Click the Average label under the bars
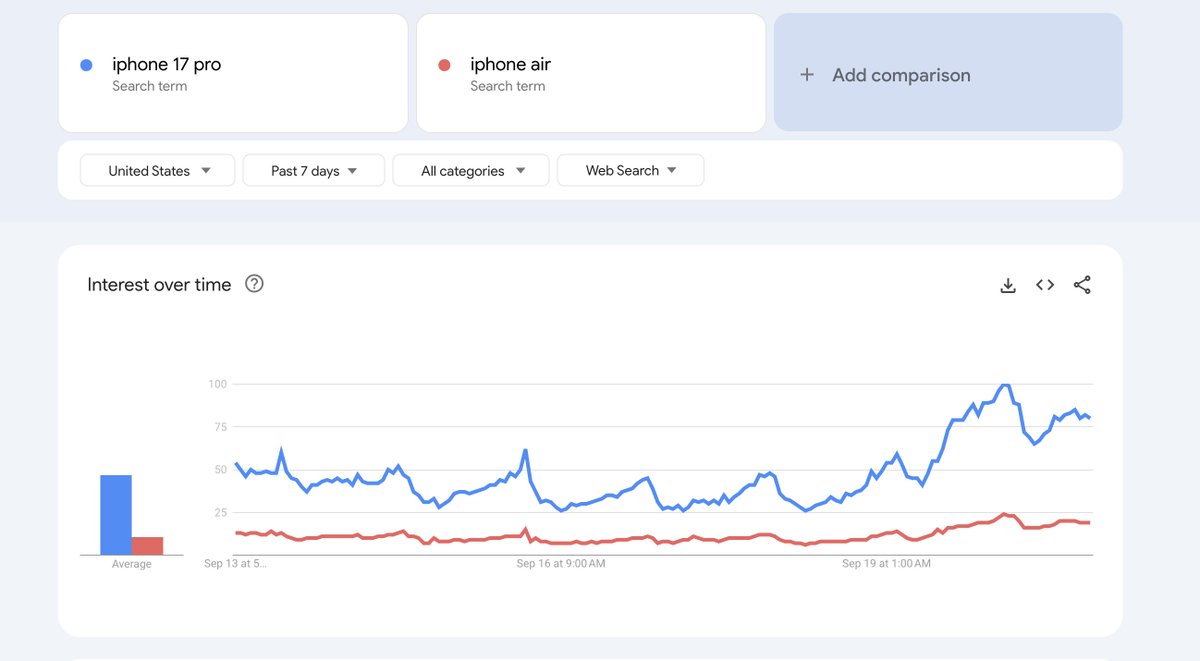The width and height of the screenshot is (1200, 661). pos(131,565)
